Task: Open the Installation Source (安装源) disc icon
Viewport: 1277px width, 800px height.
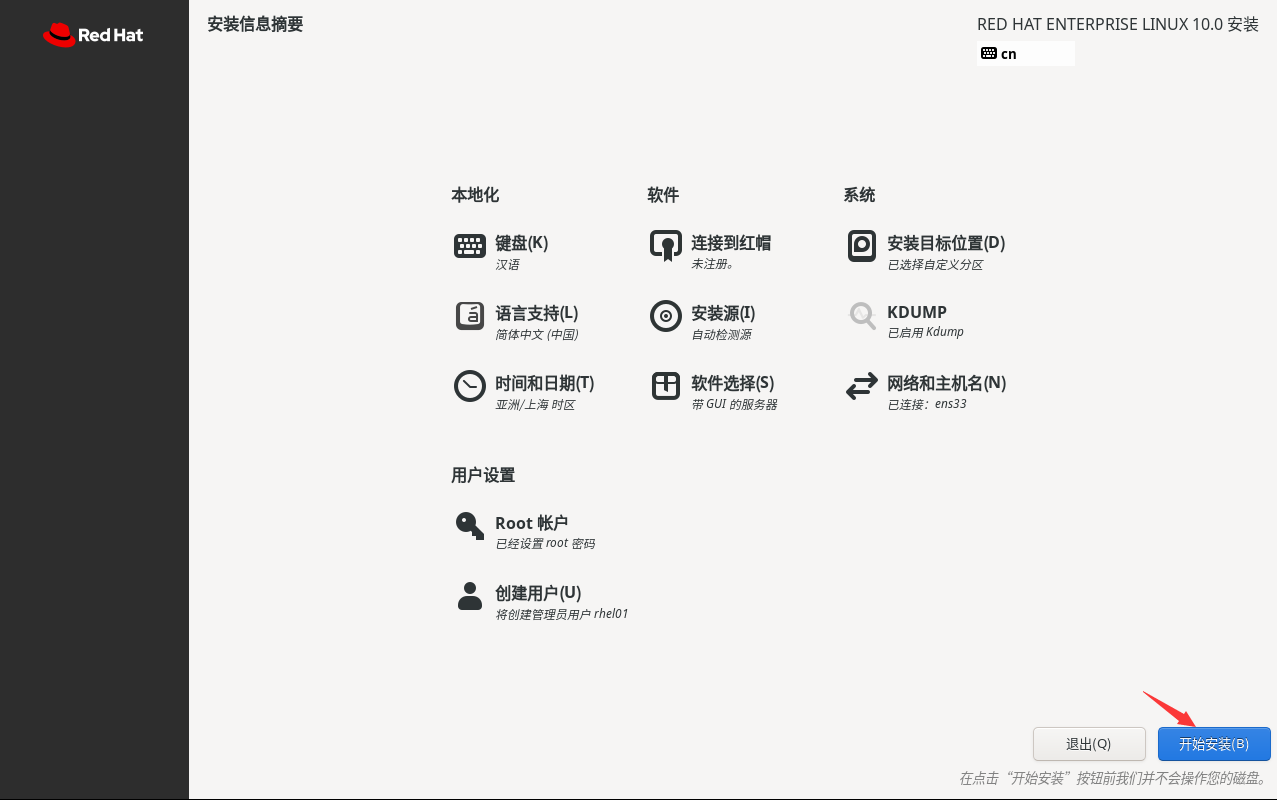Action: (666, 316)
